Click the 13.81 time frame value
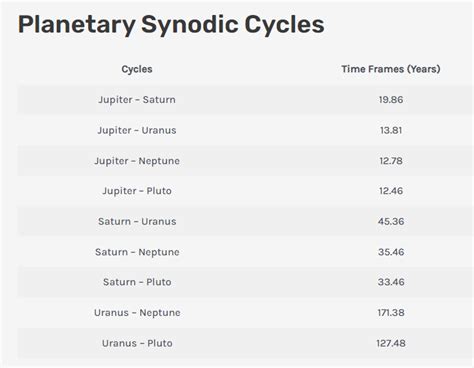Viewport: 474px width, 368px height. (391, 130)
